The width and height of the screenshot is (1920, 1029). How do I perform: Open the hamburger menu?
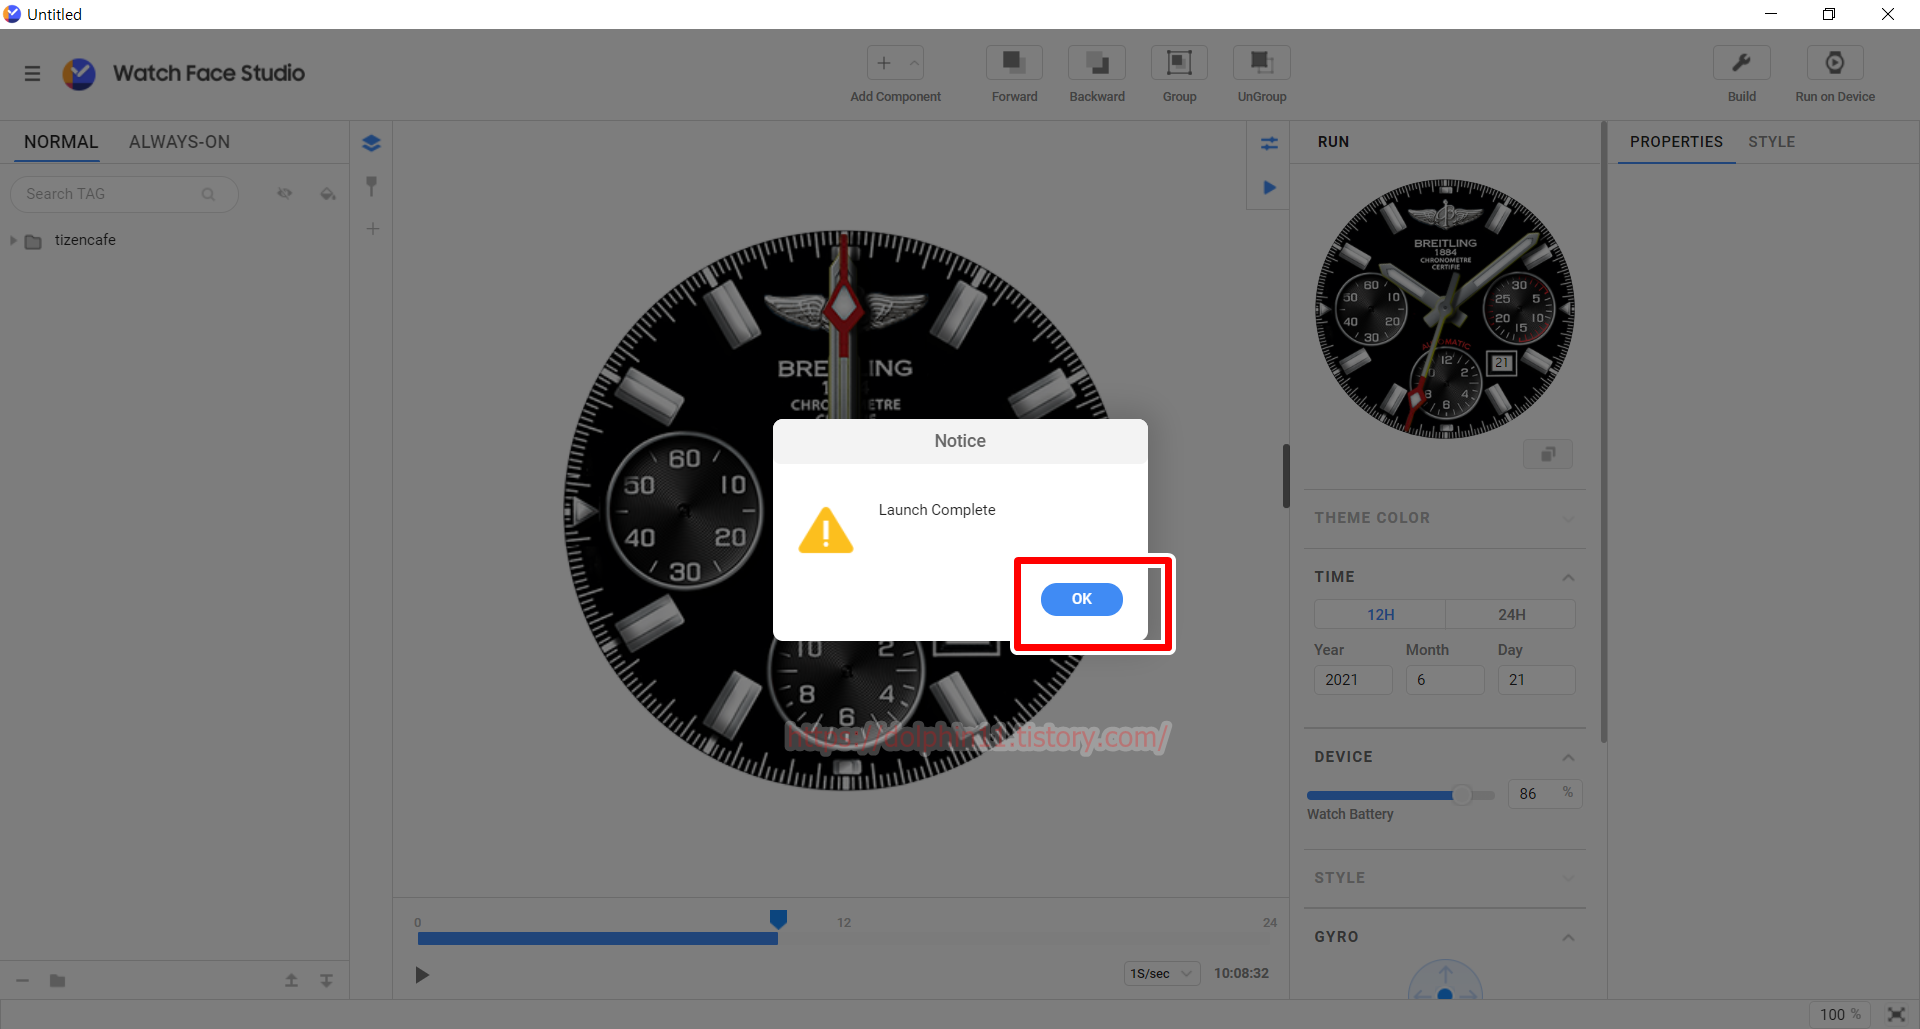[x=32, y=73]
